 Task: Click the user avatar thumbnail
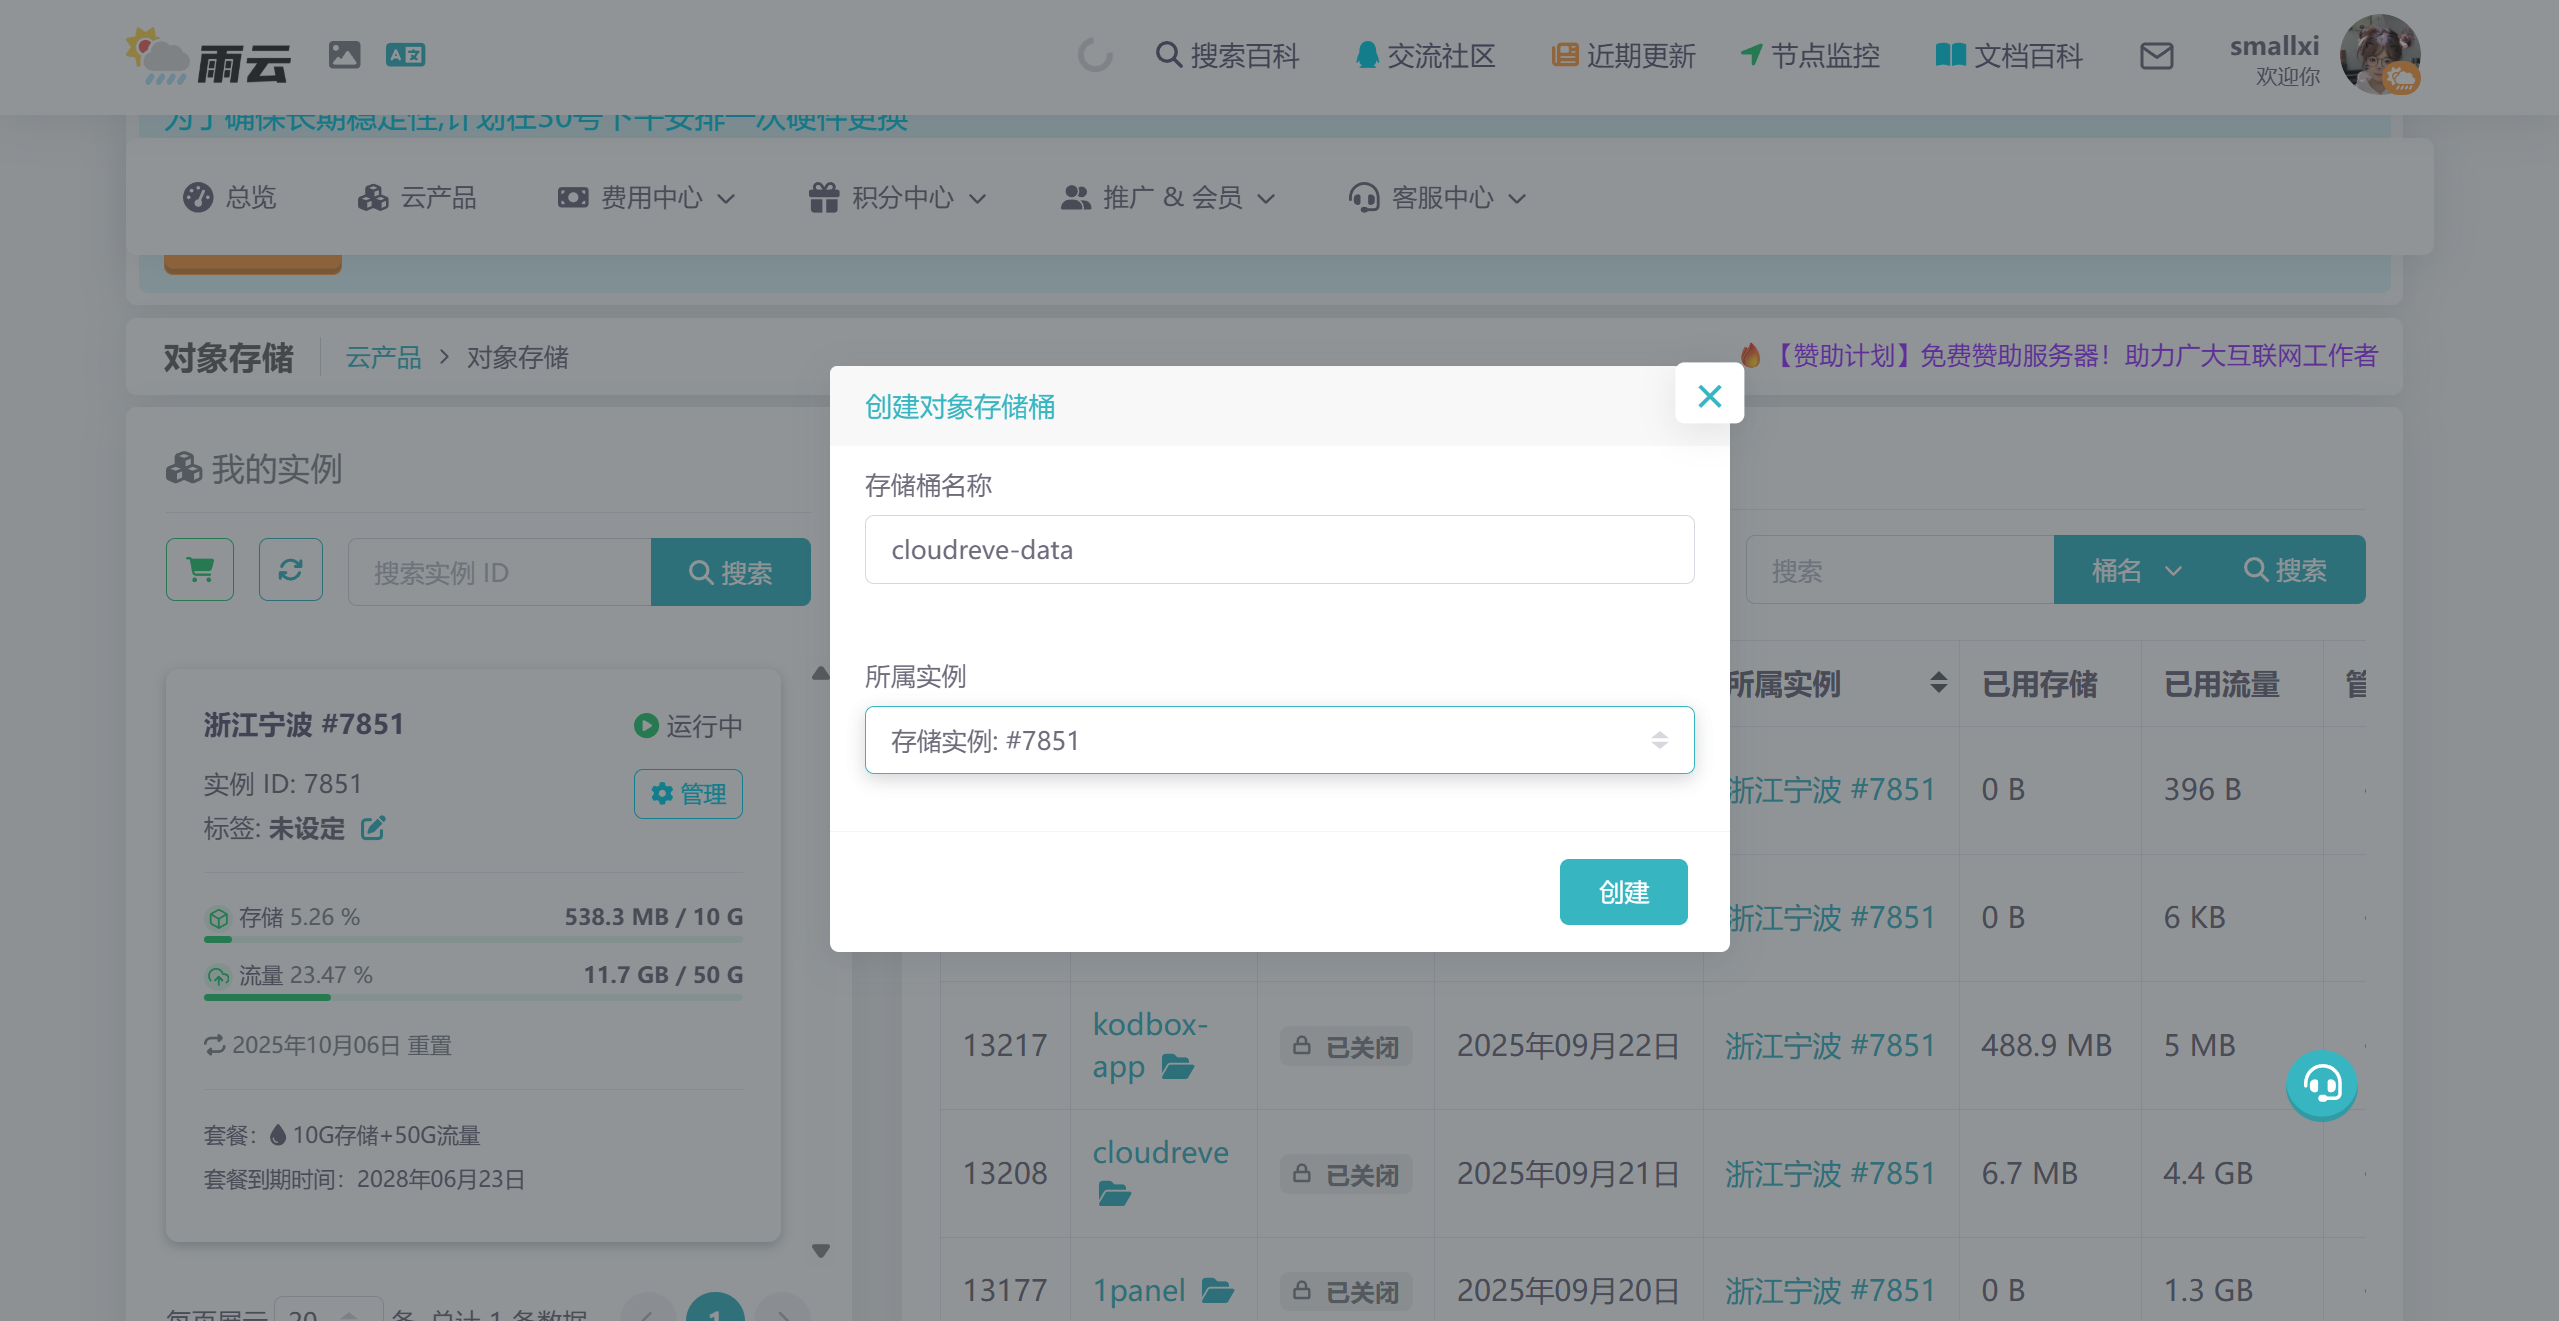(x=2379, y=55)
